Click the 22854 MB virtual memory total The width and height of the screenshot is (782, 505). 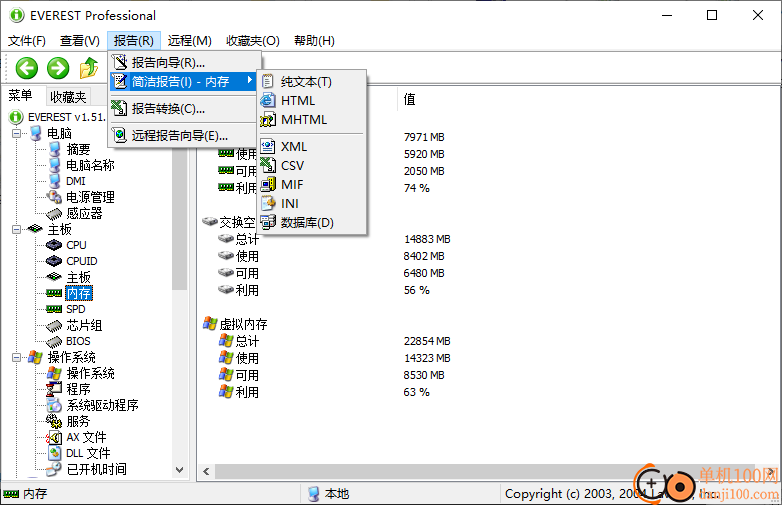427,341
